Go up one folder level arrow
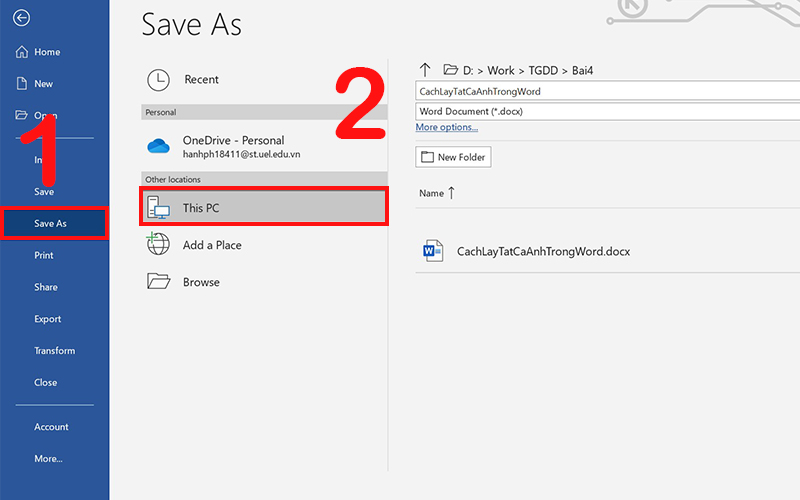The image size is (800, 500). coord(425,69)
